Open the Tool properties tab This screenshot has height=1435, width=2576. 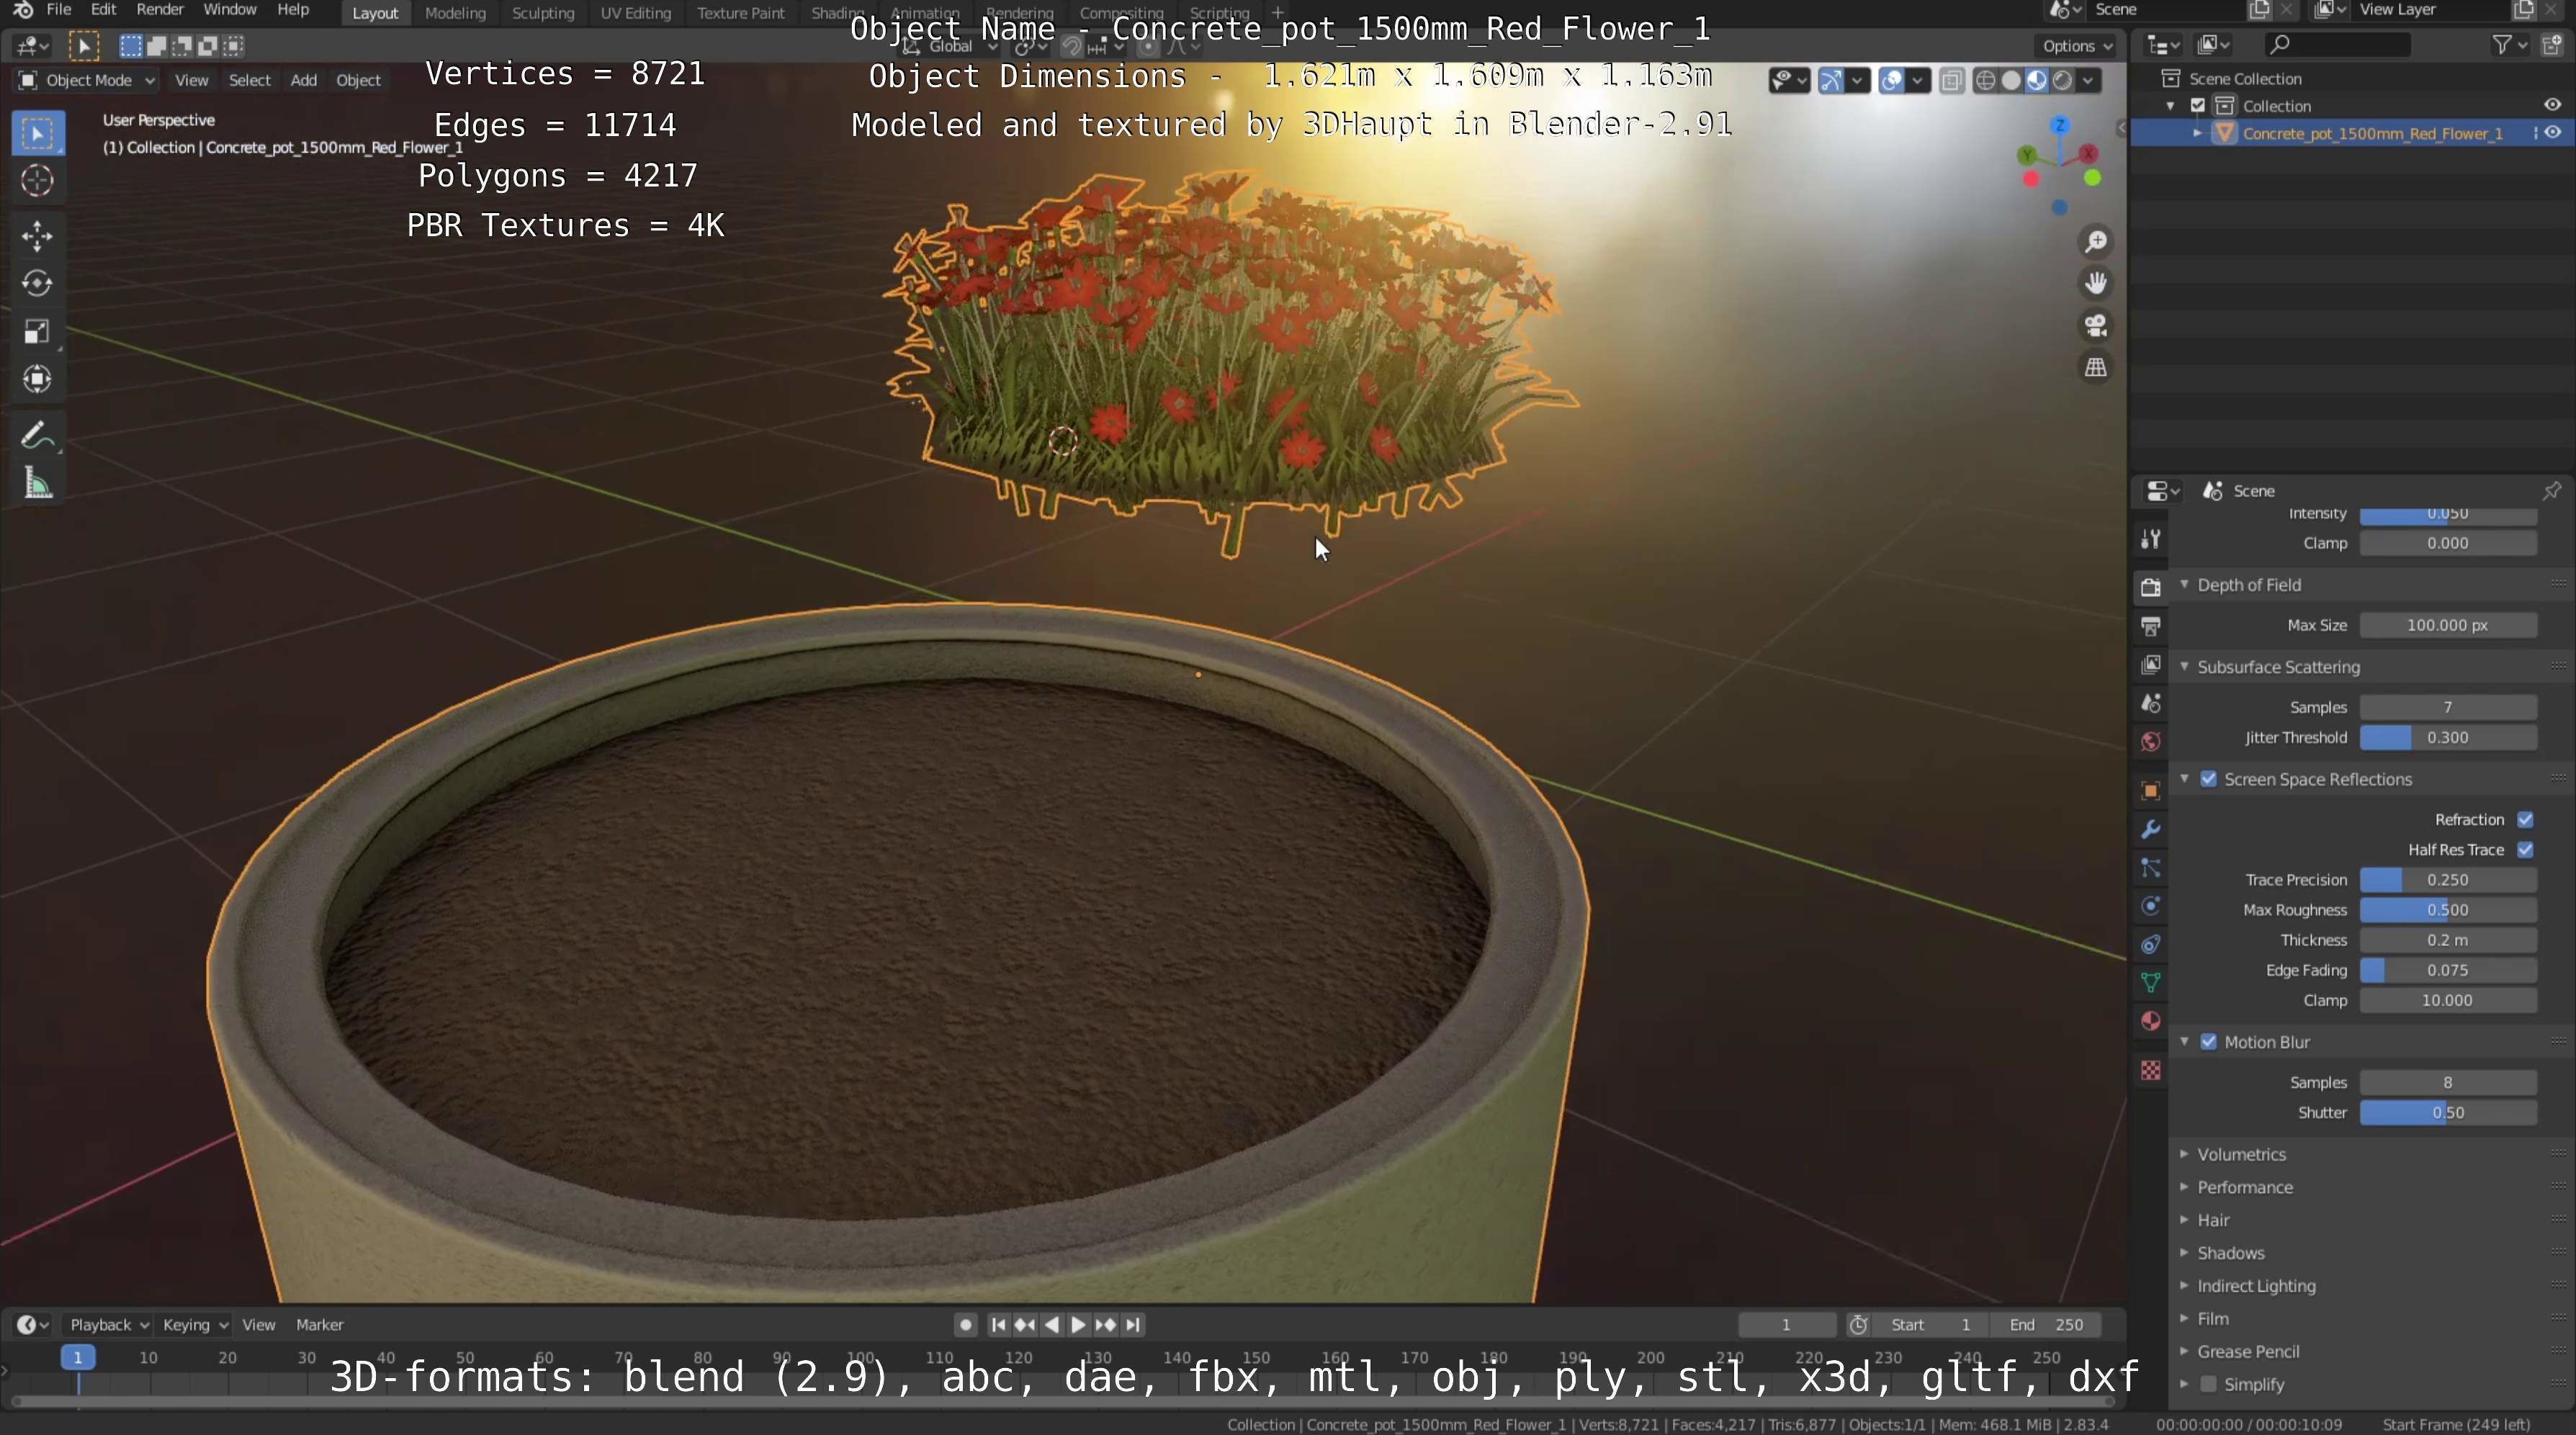pyautogui.click(x=2150, y=539)
